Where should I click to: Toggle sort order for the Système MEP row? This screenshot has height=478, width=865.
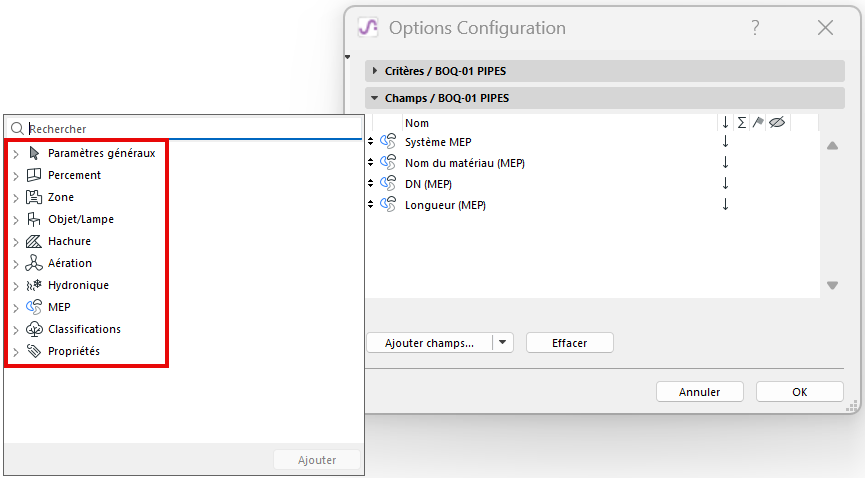[725, 142]
